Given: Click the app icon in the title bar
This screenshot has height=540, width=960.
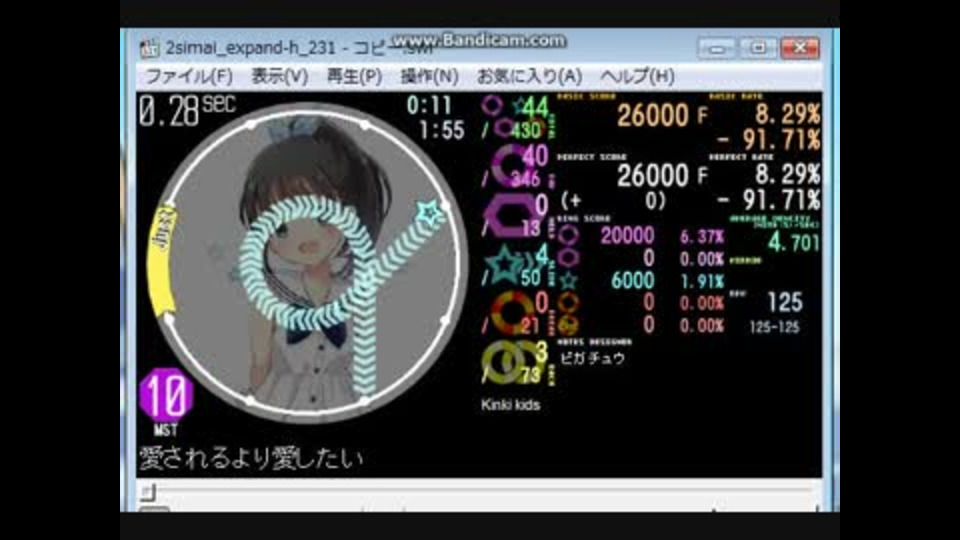Looking at the screenshot, I should tap(149, 48).
